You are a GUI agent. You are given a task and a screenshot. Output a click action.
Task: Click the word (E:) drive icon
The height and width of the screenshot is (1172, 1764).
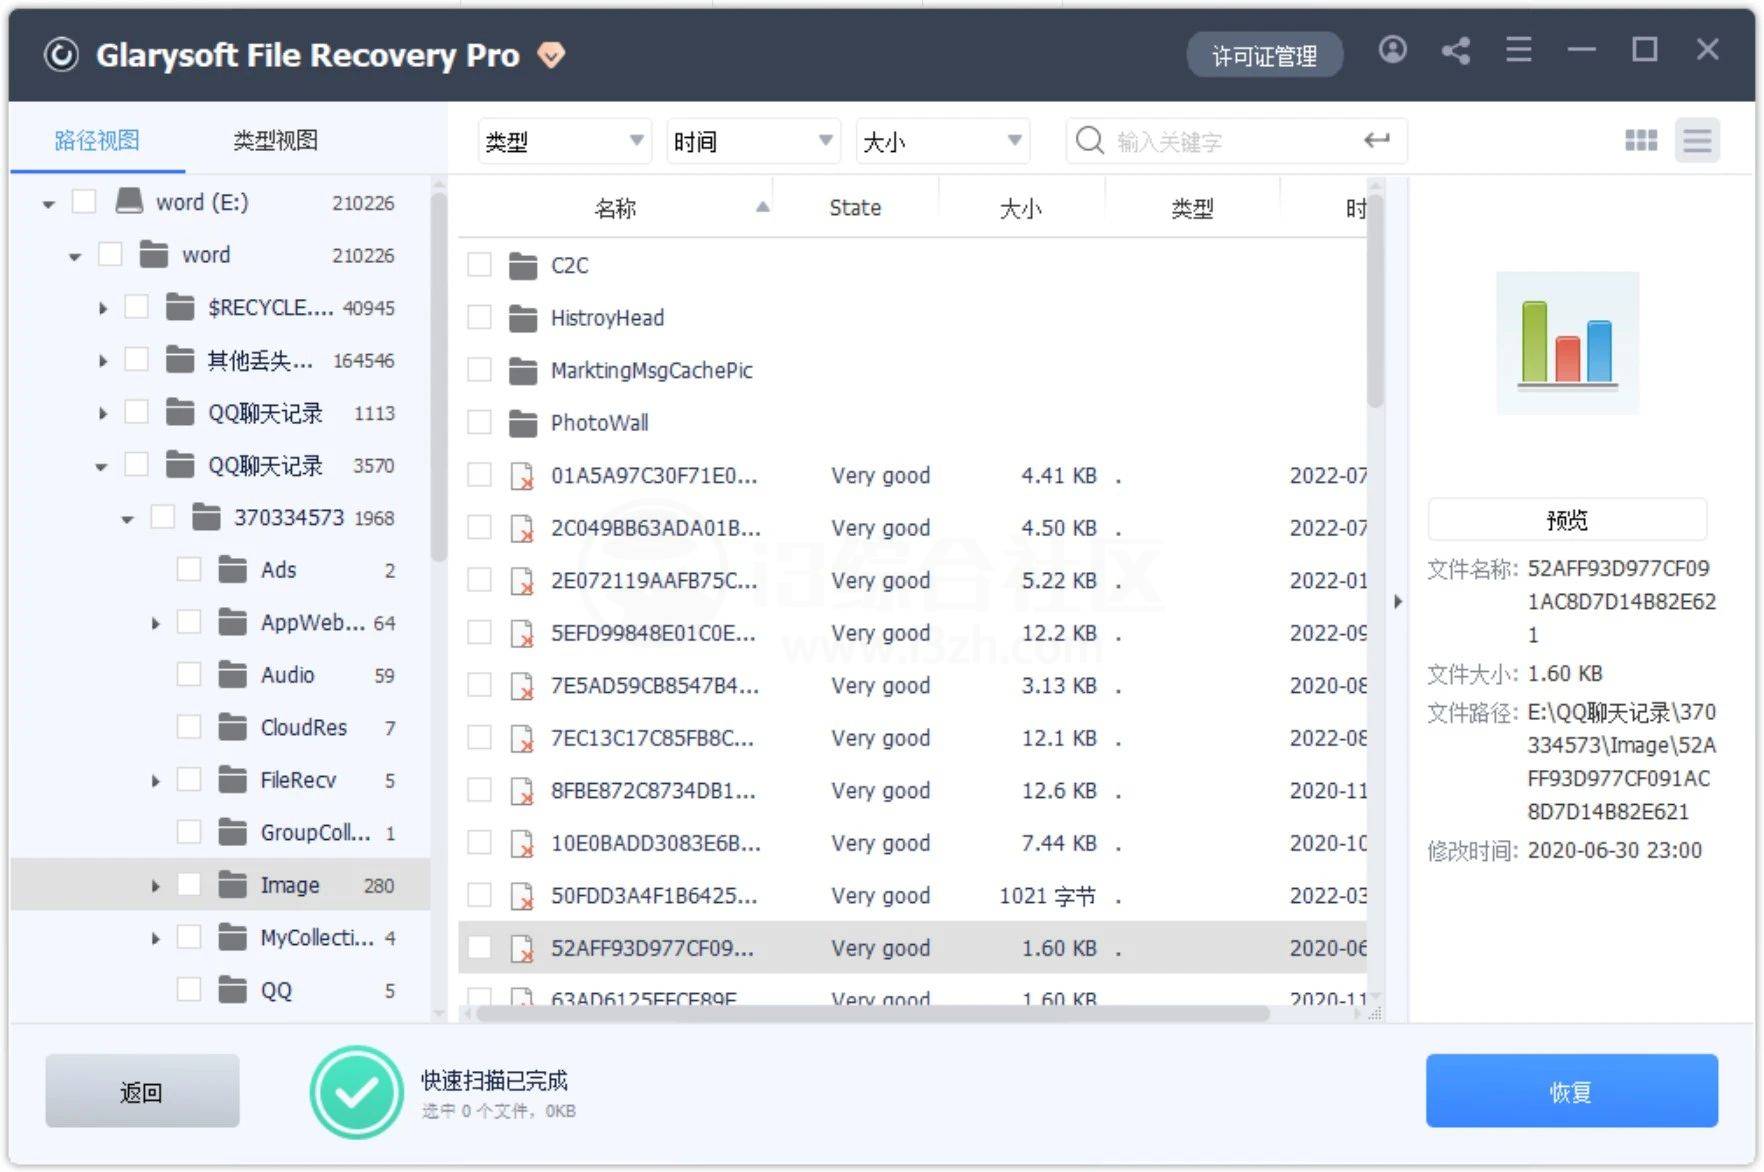(x=129, y=201)
